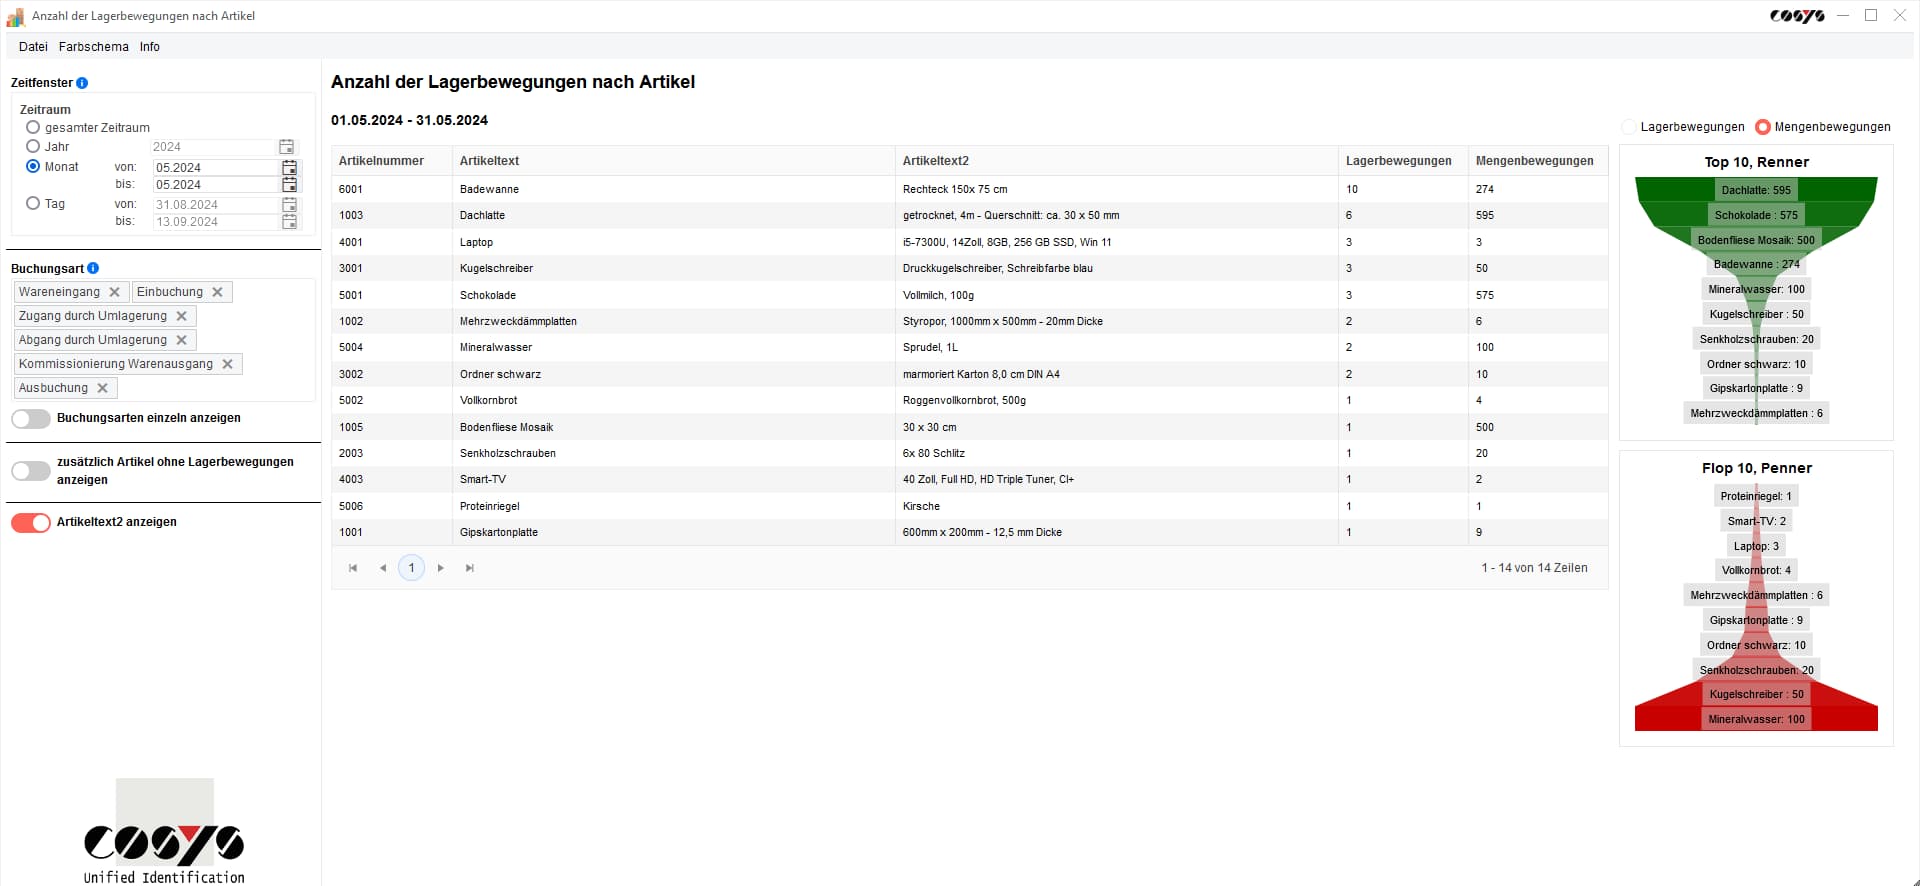The image size is (1920, 886).
Task: Open the Info menu
Action: [x=150, y=47]
